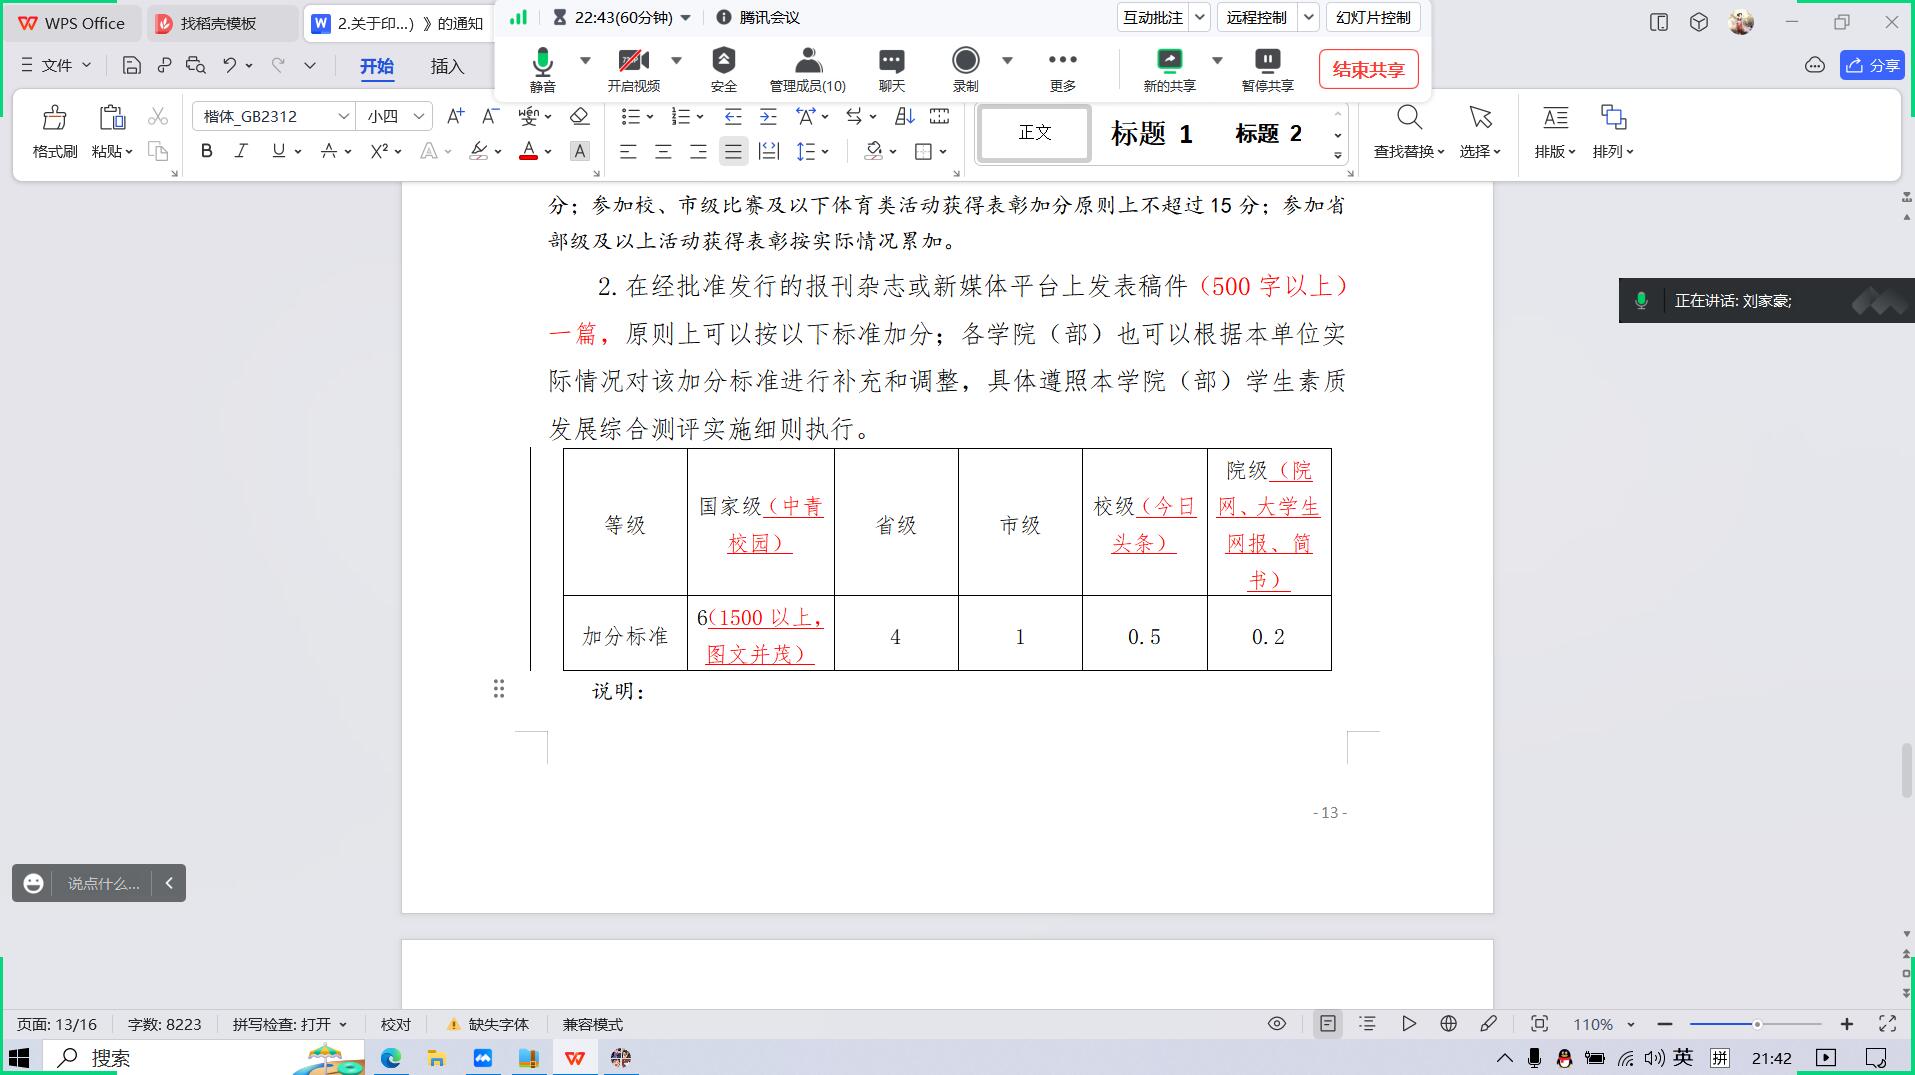This screenshot has width=1915, height=1075.
Task: Apply the Heading 1 (标题 1) style
Action: (x=1151, y=134)
